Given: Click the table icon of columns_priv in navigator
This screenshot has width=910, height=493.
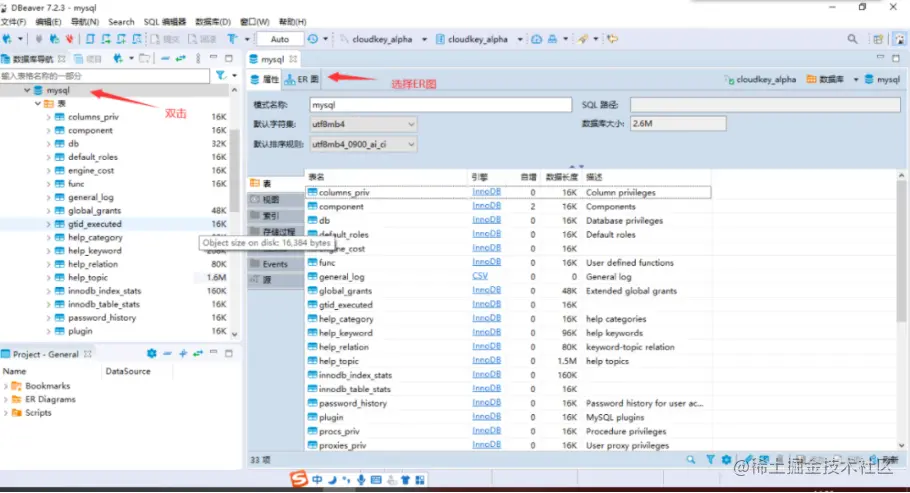Looking at the screenshot, I should click(x=59, y=117).
